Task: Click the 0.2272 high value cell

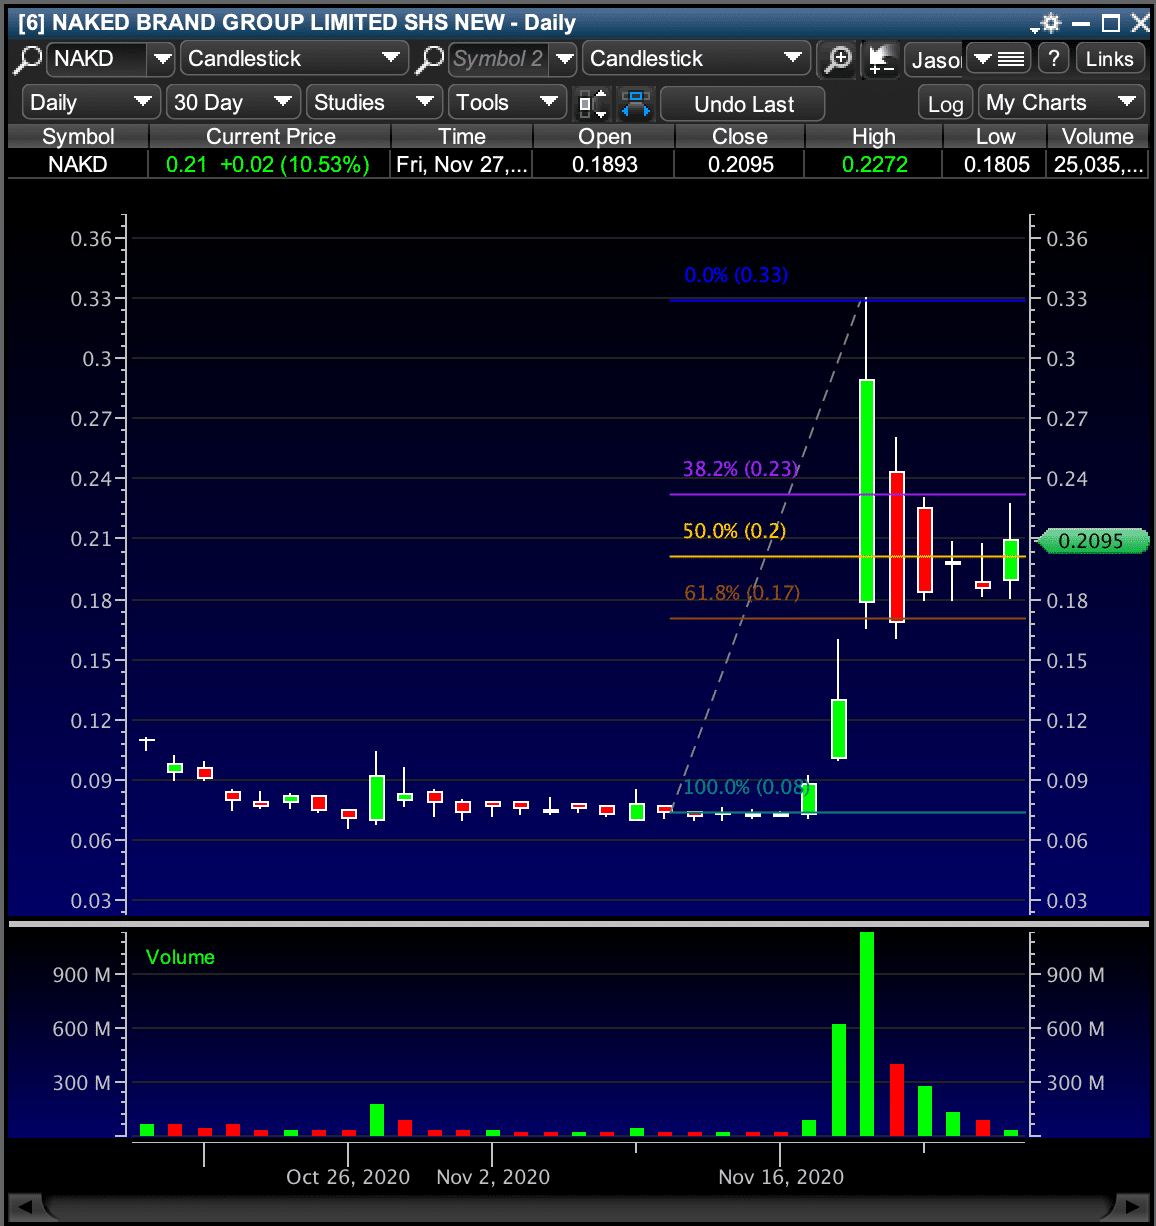Action: pos(874,164)
